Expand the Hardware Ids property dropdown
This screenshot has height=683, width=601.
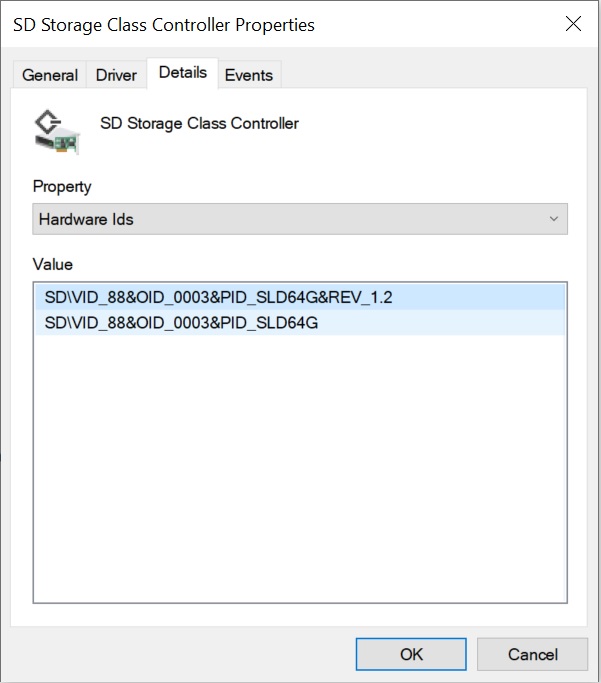300,219
